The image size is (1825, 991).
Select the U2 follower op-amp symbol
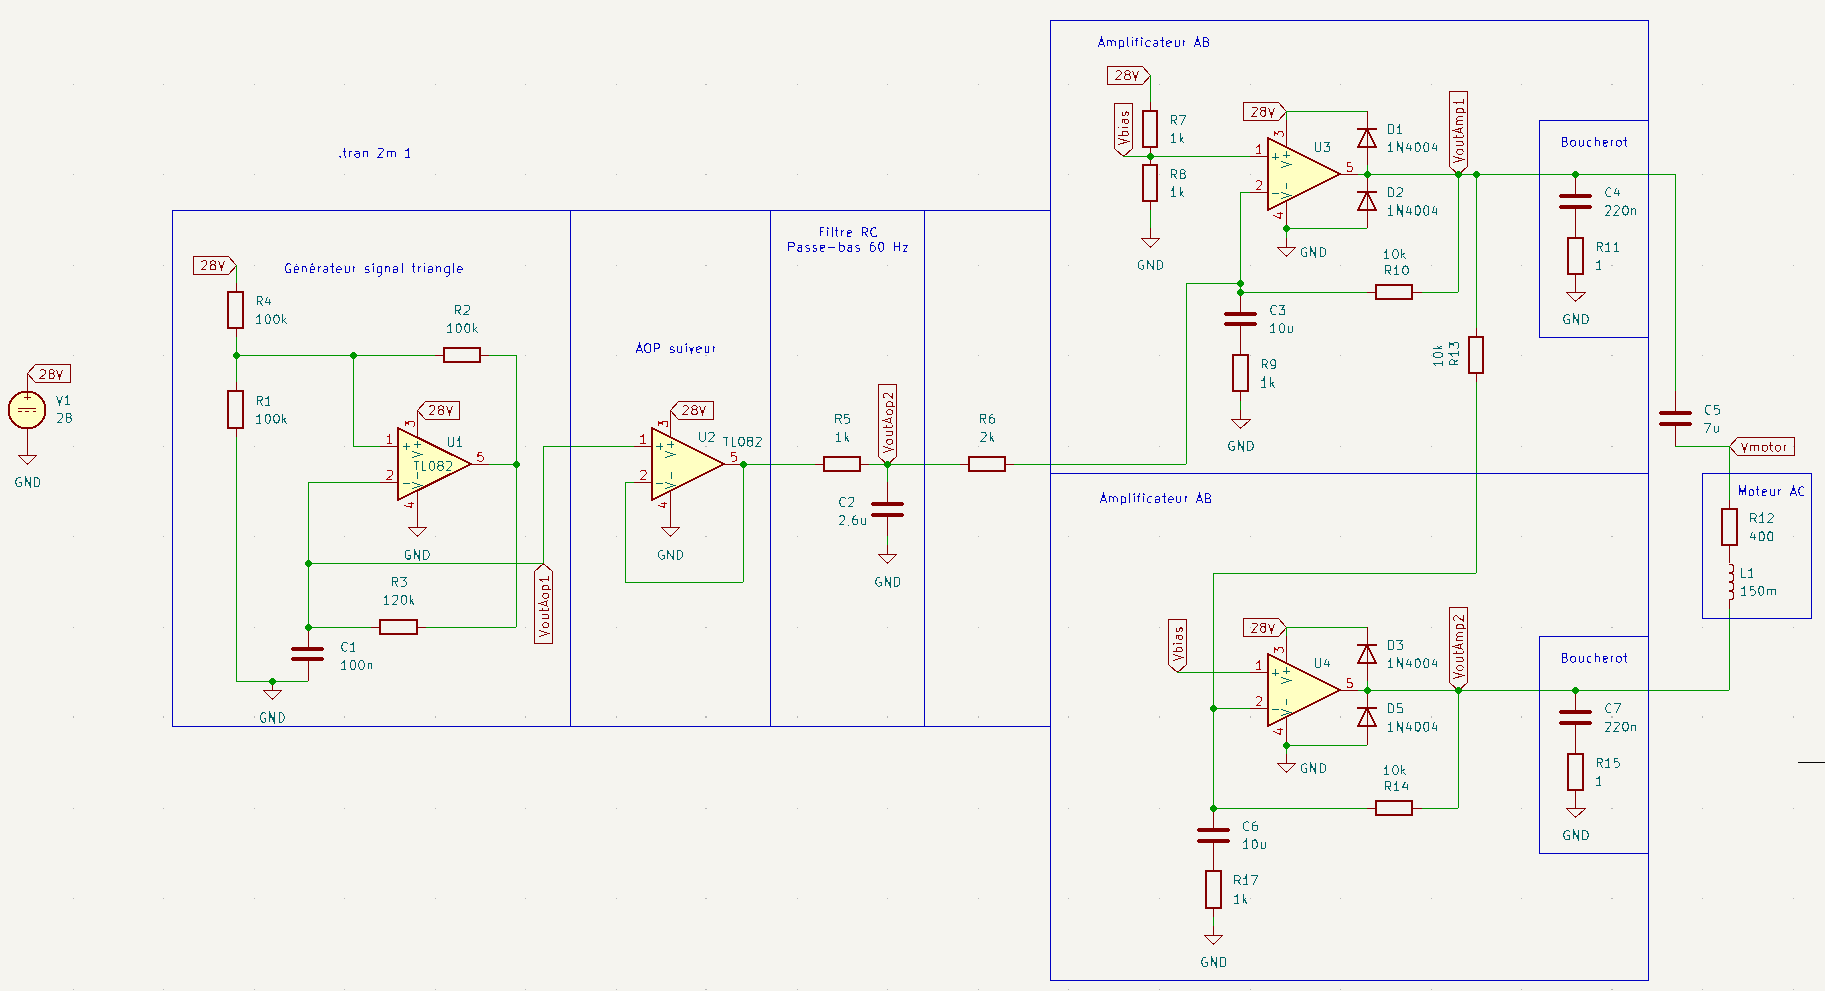686,464
